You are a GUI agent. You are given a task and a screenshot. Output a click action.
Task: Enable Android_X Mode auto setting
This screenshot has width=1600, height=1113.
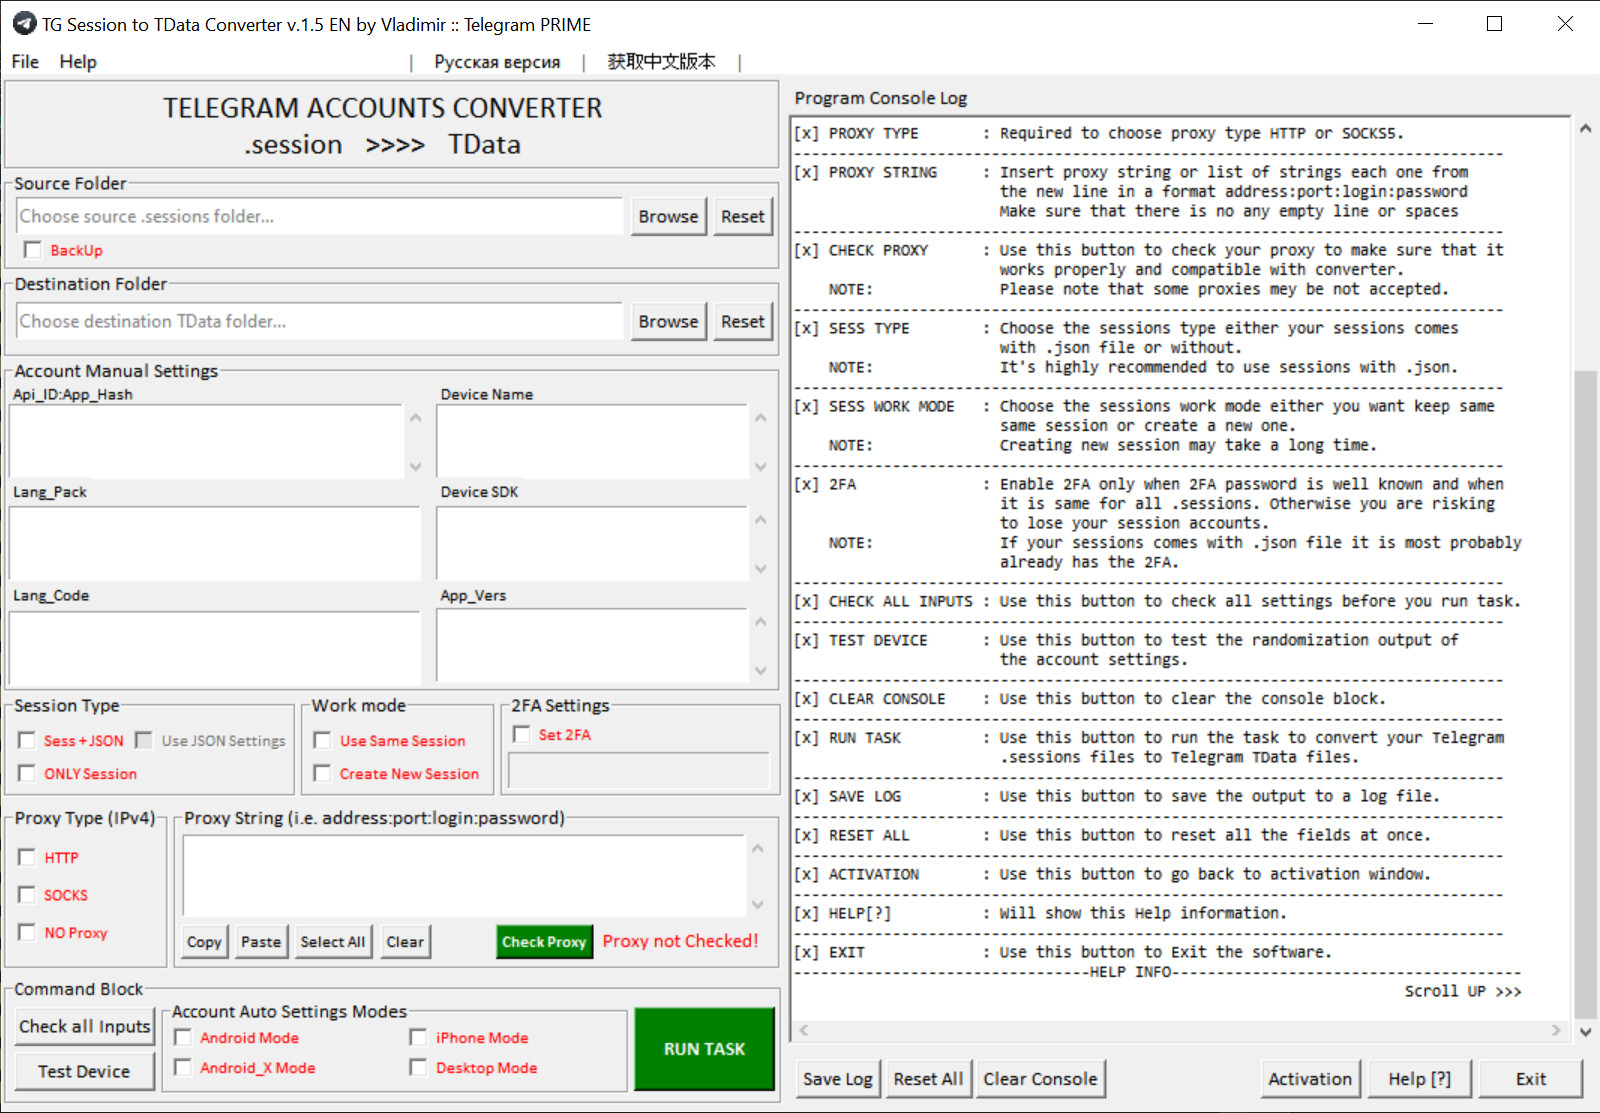(x=183, y=1067)
